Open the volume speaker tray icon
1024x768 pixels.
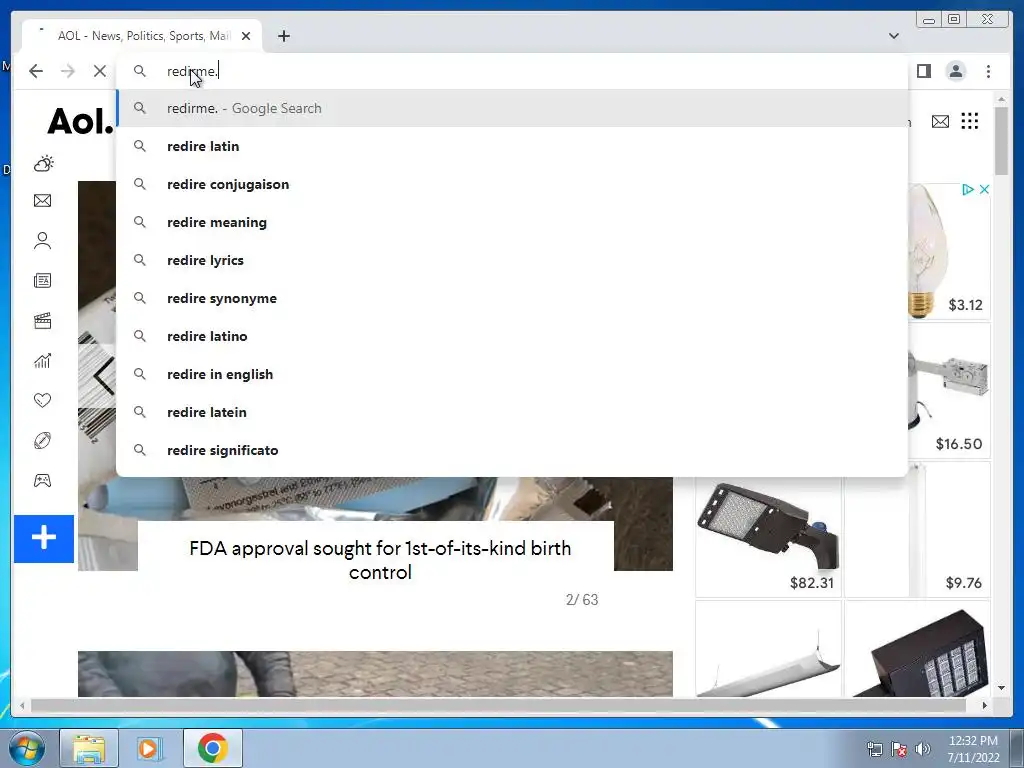pyautogui.click(x=923, y=749)
